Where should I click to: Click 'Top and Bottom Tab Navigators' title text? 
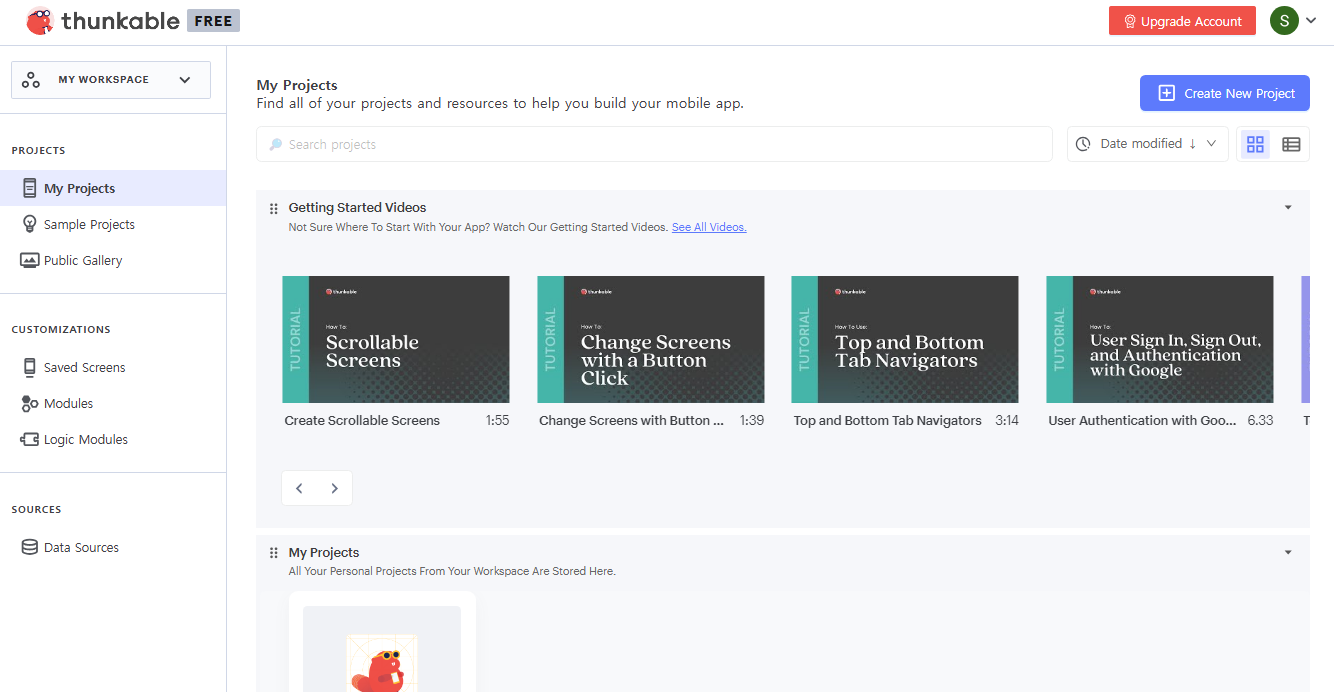888,421
